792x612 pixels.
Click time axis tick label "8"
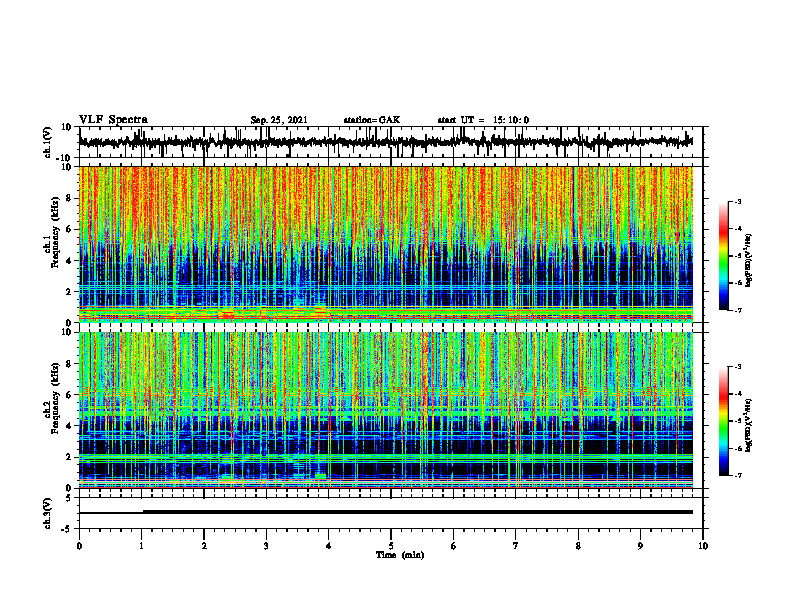pyautogui.click(x=578, y=546)
